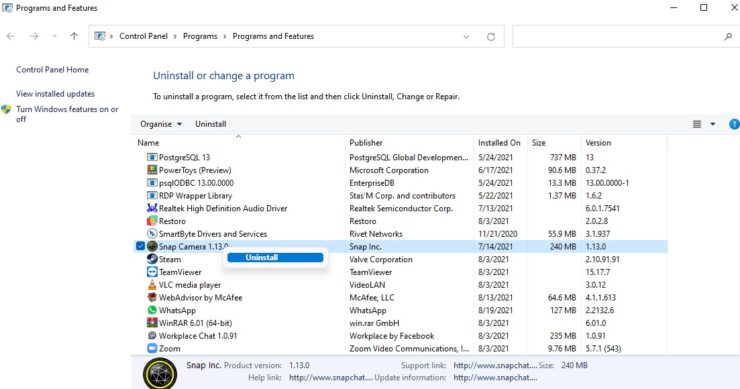Click the Steam program icon
Viewport: 740px width, 389px height.
coord(152,259)
